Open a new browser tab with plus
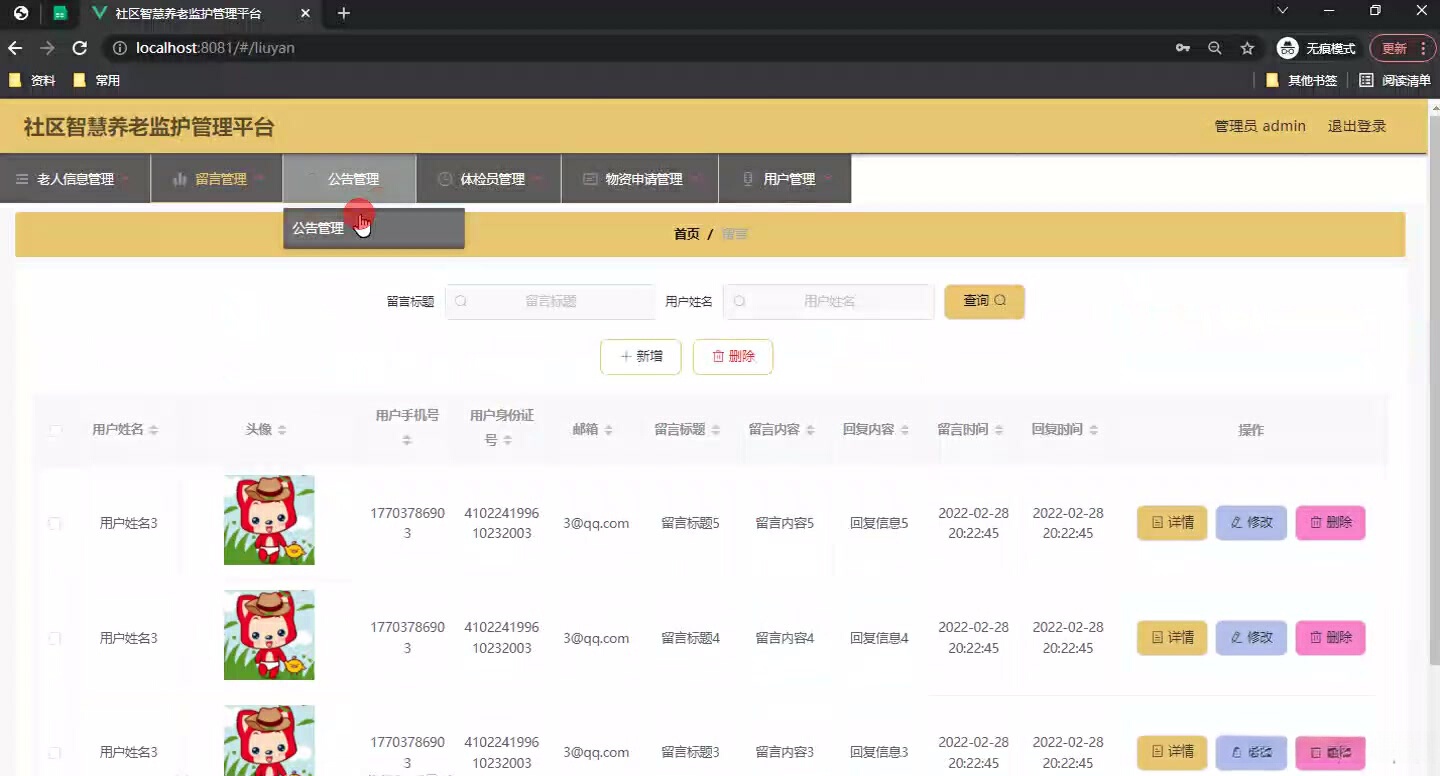The image size is (1440, 776). click(344, 13)
